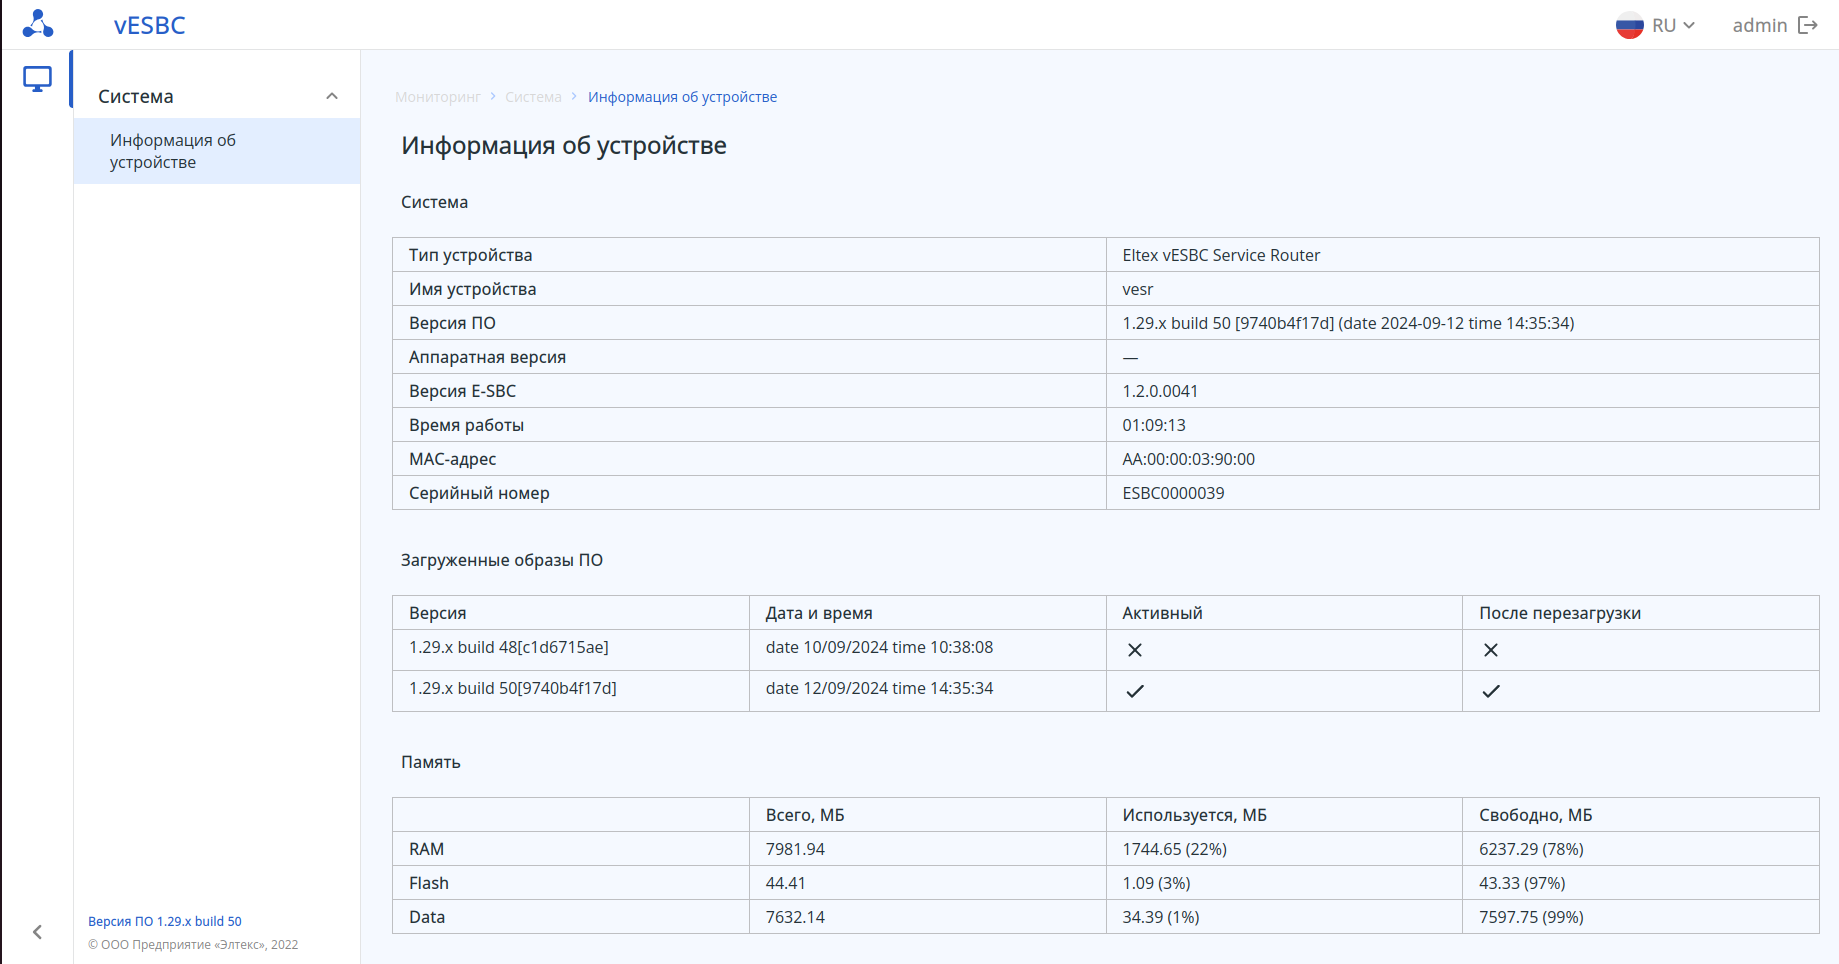Go to Система breadcrumb link
This screenshot has width=1839, height=964.
point(533,97)
